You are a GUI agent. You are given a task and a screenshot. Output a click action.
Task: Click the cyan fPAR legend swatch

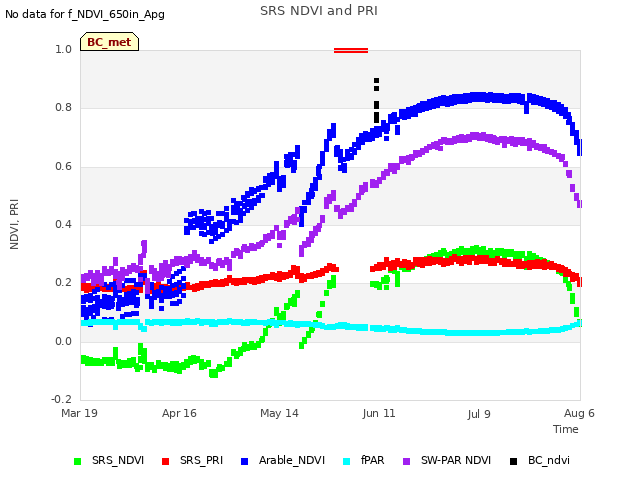coord(346,461)
